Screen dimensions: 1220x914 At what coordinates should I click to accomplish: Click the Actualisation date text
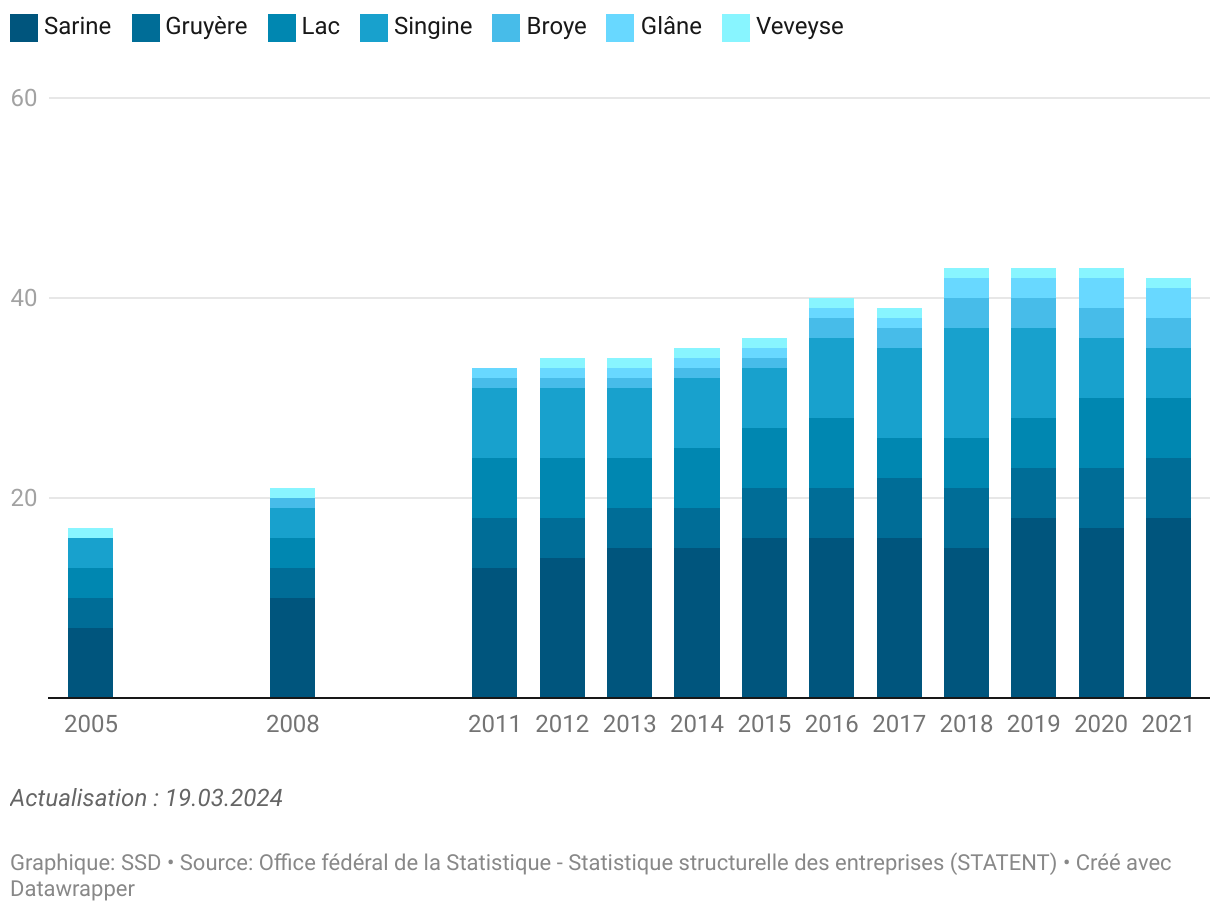coord(146,798)
